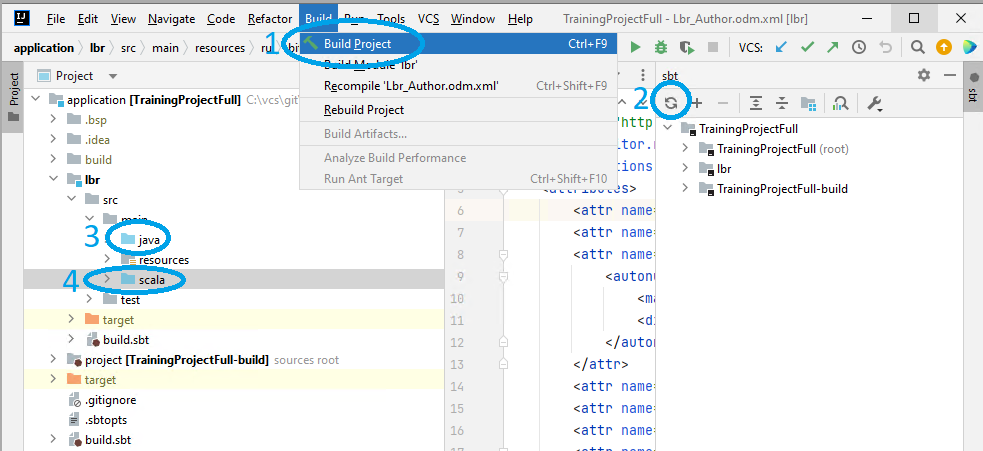983x451 pixels.
Task: Open Search Everywhere magnifier icon
Action: (918, 47)
